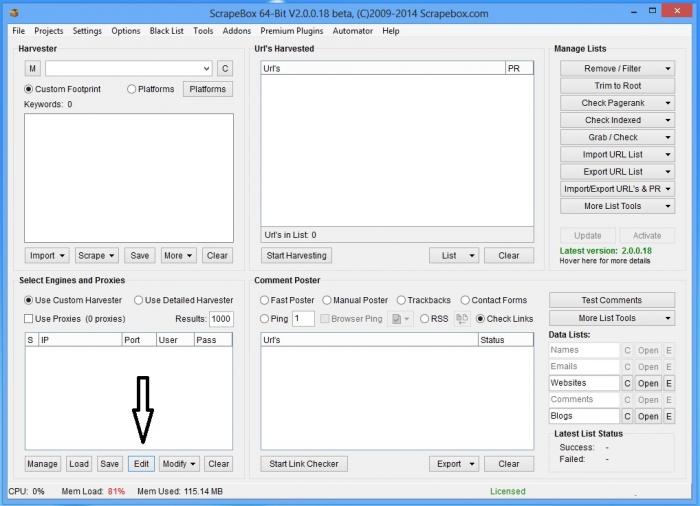Open the Premium Plugins menu
The height and width of the screenshot is (506, 700).
coord(292,31)
